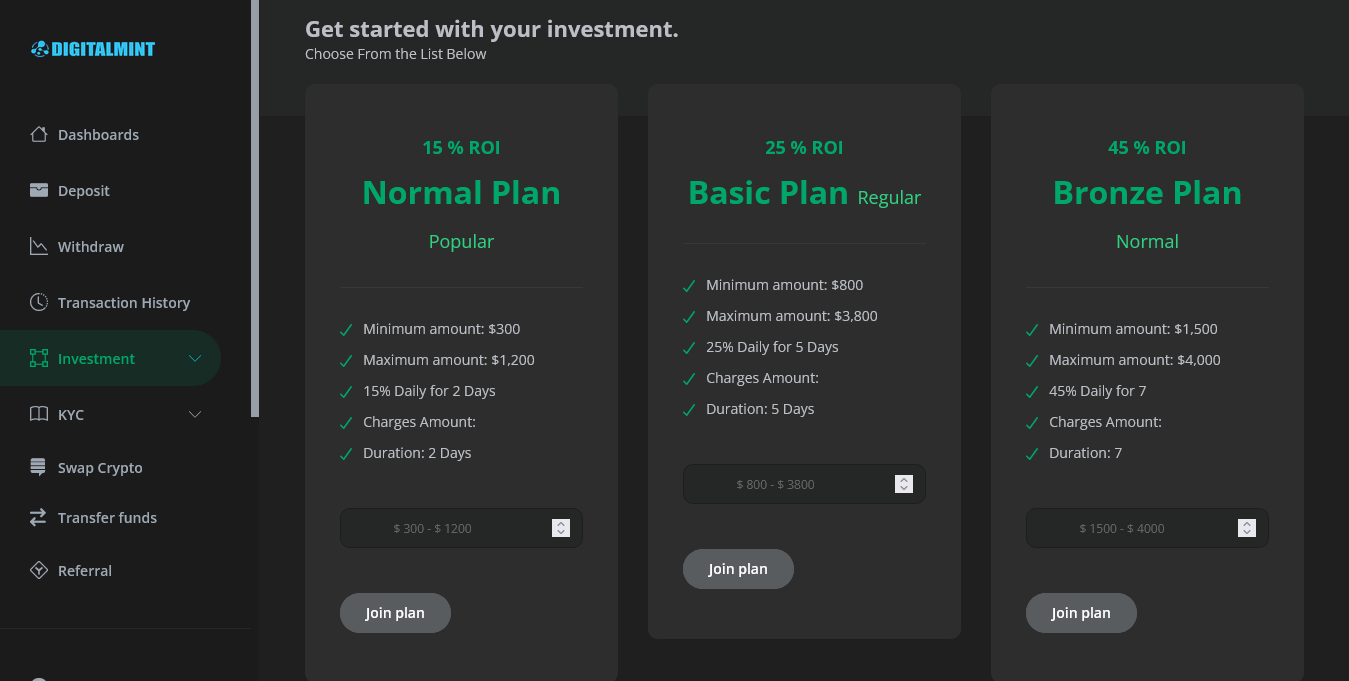Click the Withdraw chart icon
The height and width of the screenshot is (681, 1349).
click(x=39, y=246)
